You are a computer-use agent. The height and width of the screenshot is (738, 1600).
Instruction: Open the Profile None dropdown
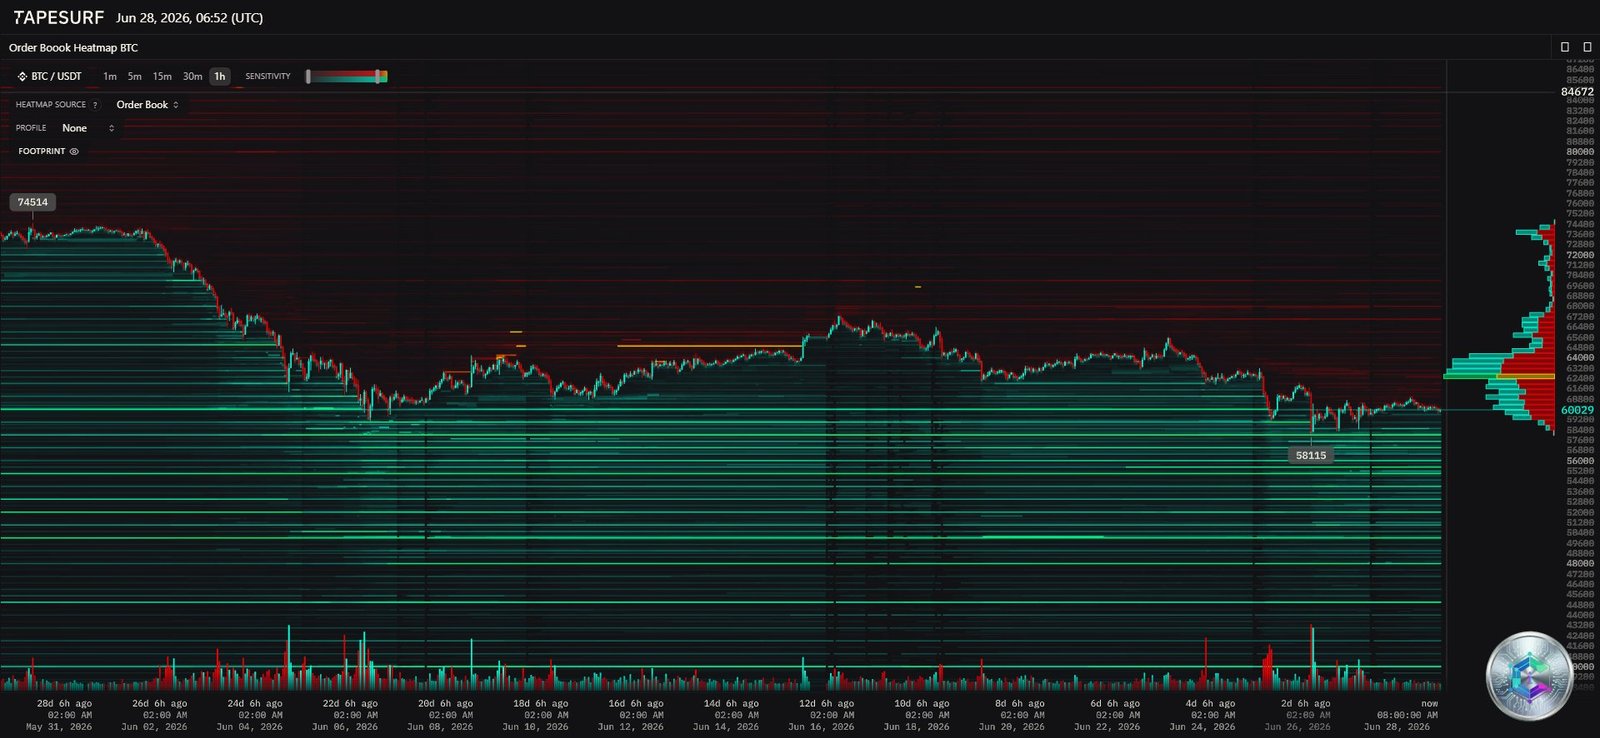(88, 128)
